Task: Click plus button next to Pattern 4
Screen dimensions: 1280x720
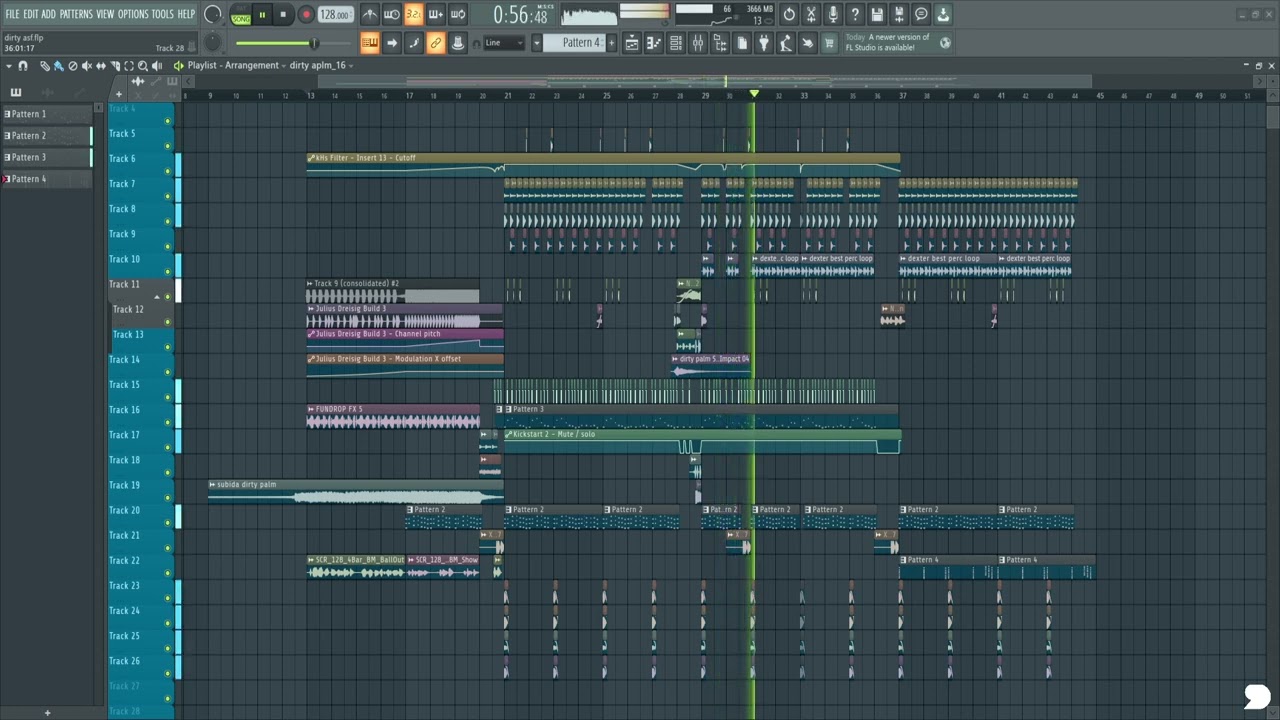Action: pos(612,42)
